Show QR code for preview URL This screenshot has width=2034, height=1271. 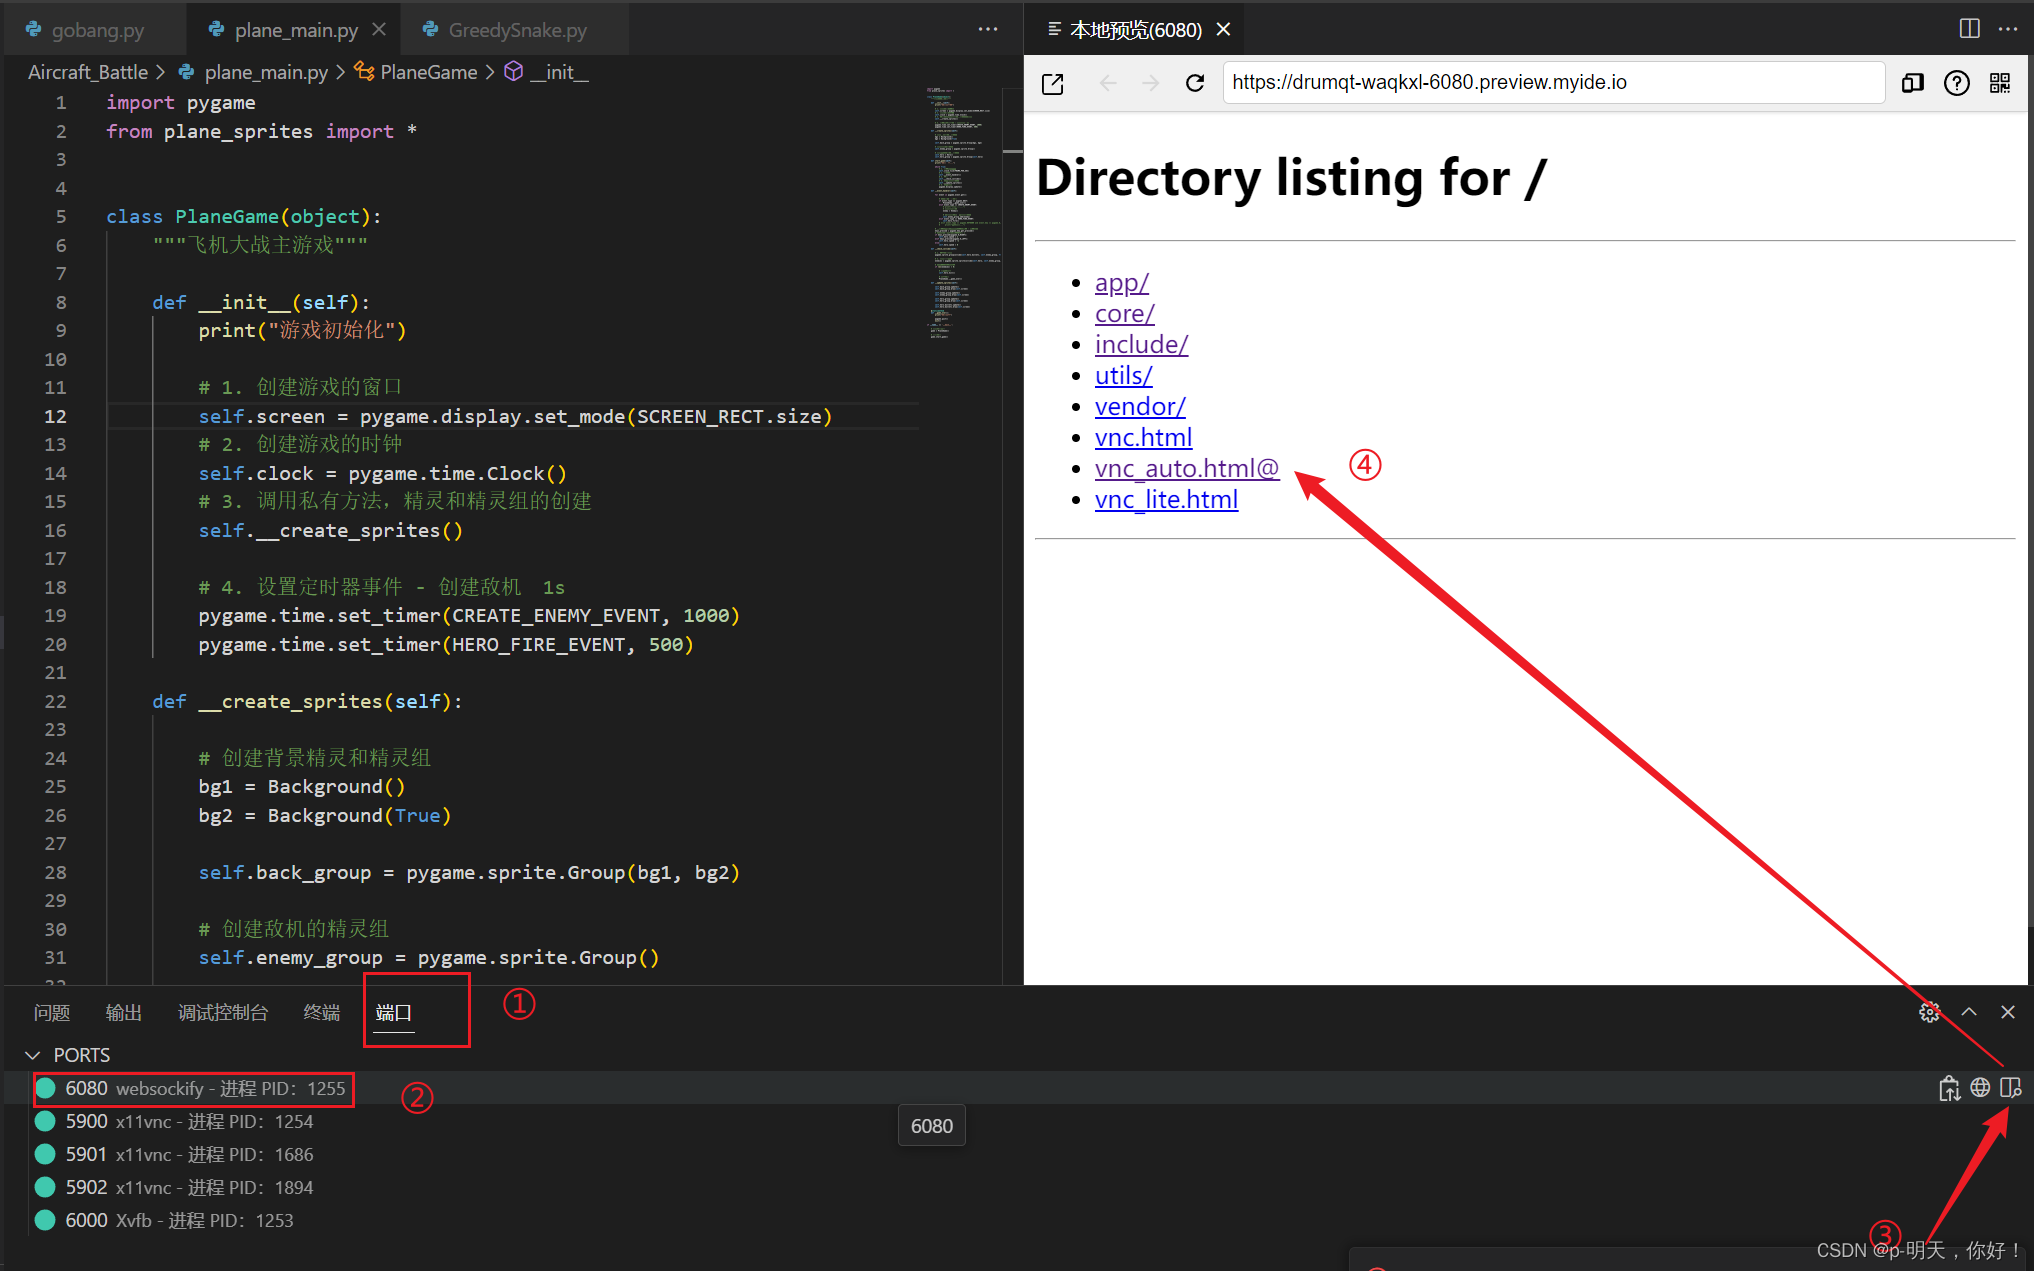click(x=2000, y=83)
